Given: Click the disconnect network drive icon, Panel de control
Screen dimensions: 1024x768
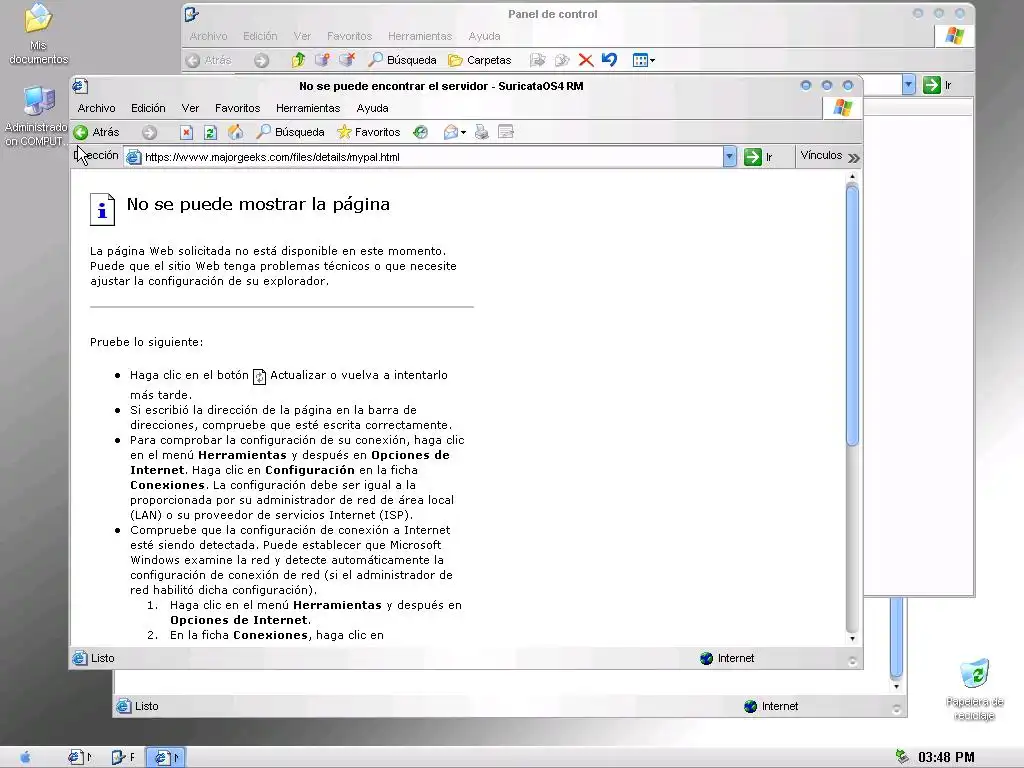Looking at the screenshot, I should tap(347, 60).
